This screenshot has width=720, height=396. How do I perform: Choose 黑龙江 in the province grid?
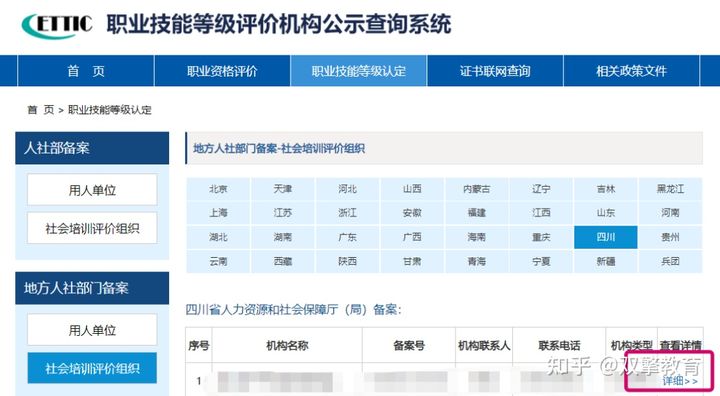pos(670,189)
